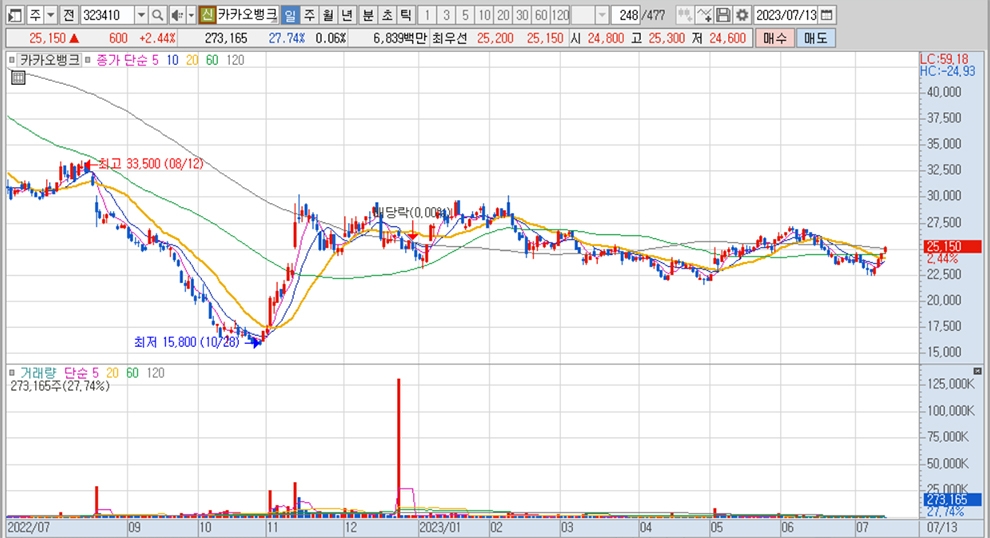Expand the stock code history dropdown
Screen dimensions: 990x538
pos(140,15)
